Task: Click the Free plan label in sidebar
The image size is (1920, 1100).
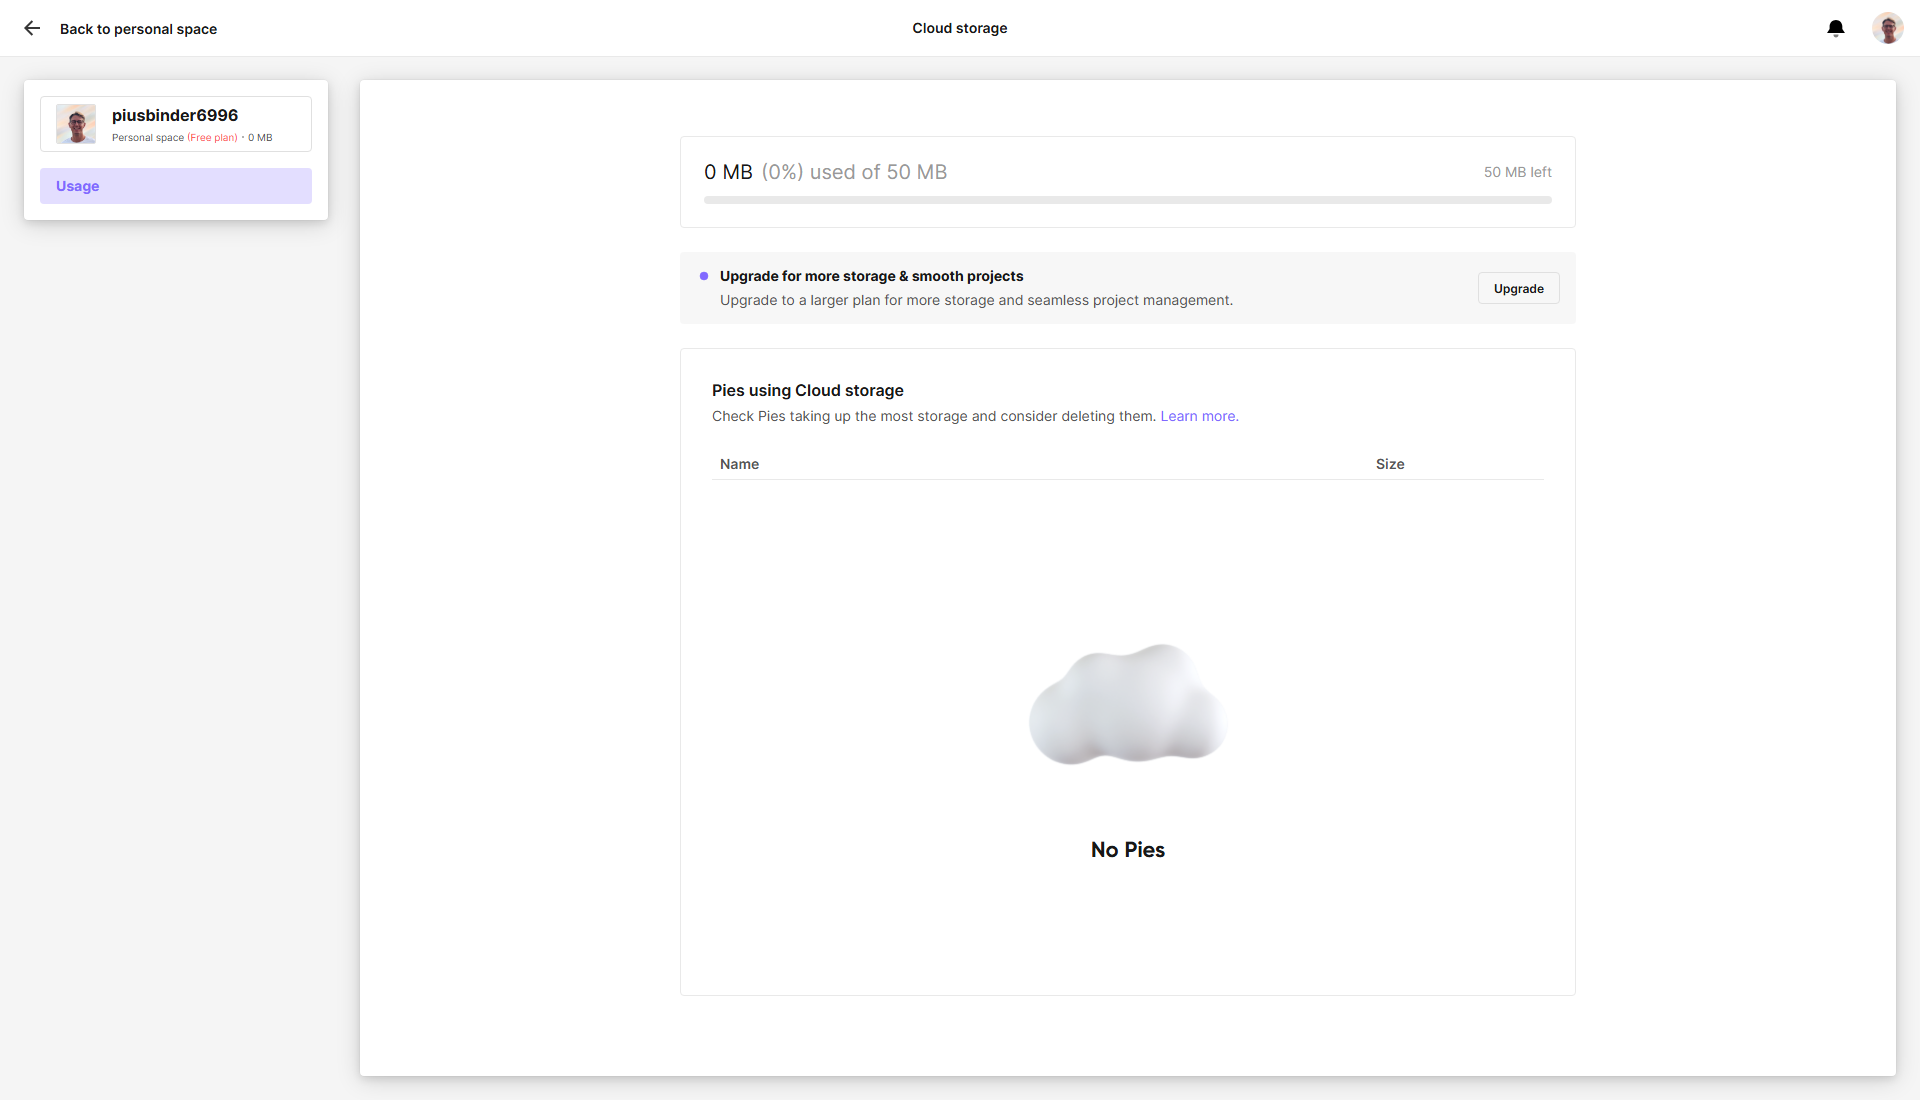Action: (212, 138)
